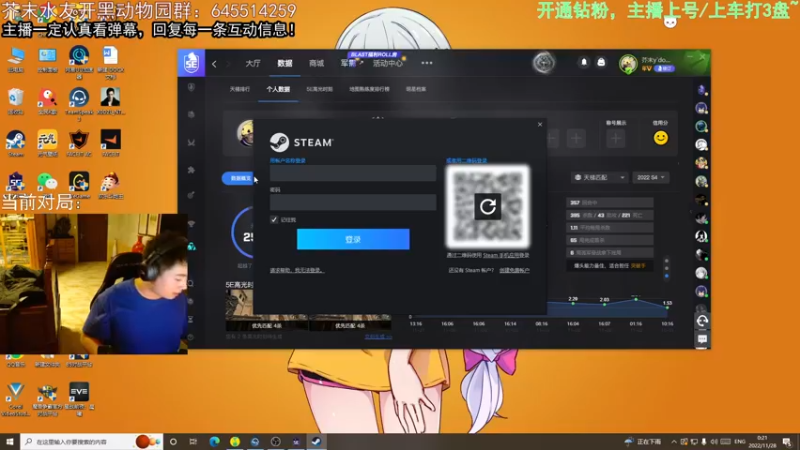Open the login help link

tap(296, 270)
